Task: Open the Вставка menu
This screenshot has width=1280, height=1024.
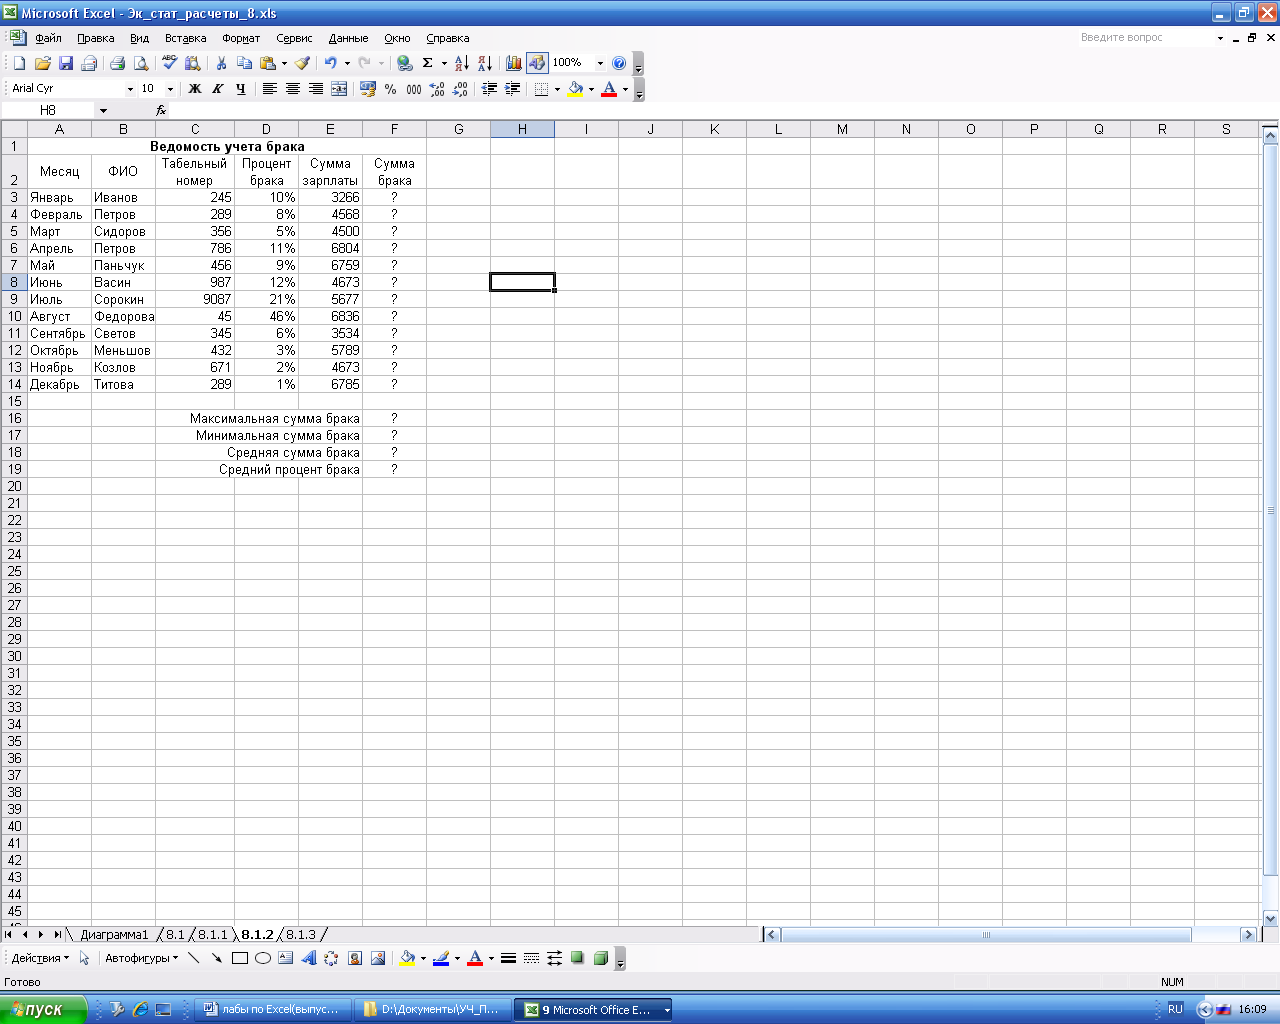Action: (x=185, y=38)
